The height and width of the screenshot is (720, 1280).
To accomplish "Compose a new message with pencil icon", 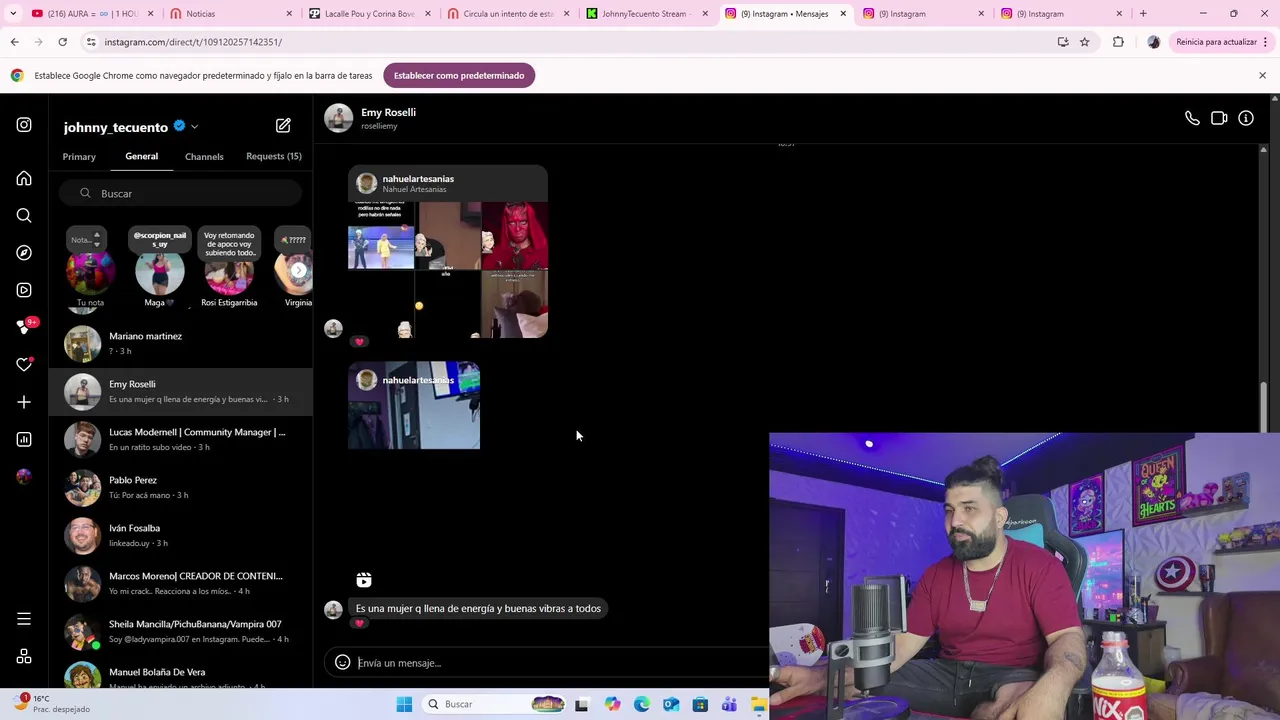I will (x=283, y=125).
